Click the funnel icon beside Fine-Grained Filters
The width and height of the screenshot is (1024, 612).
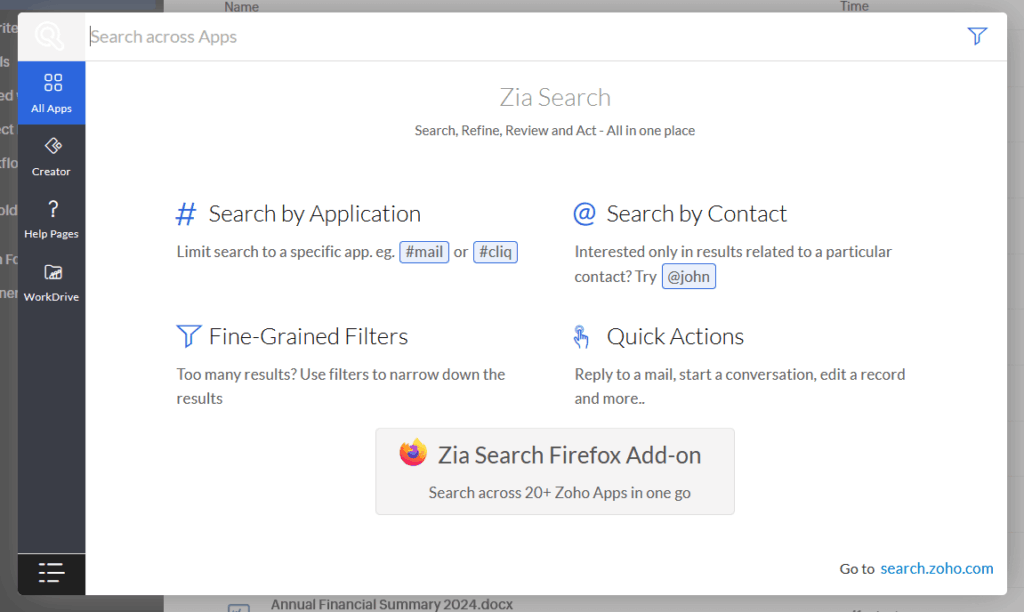click(189, 336)
